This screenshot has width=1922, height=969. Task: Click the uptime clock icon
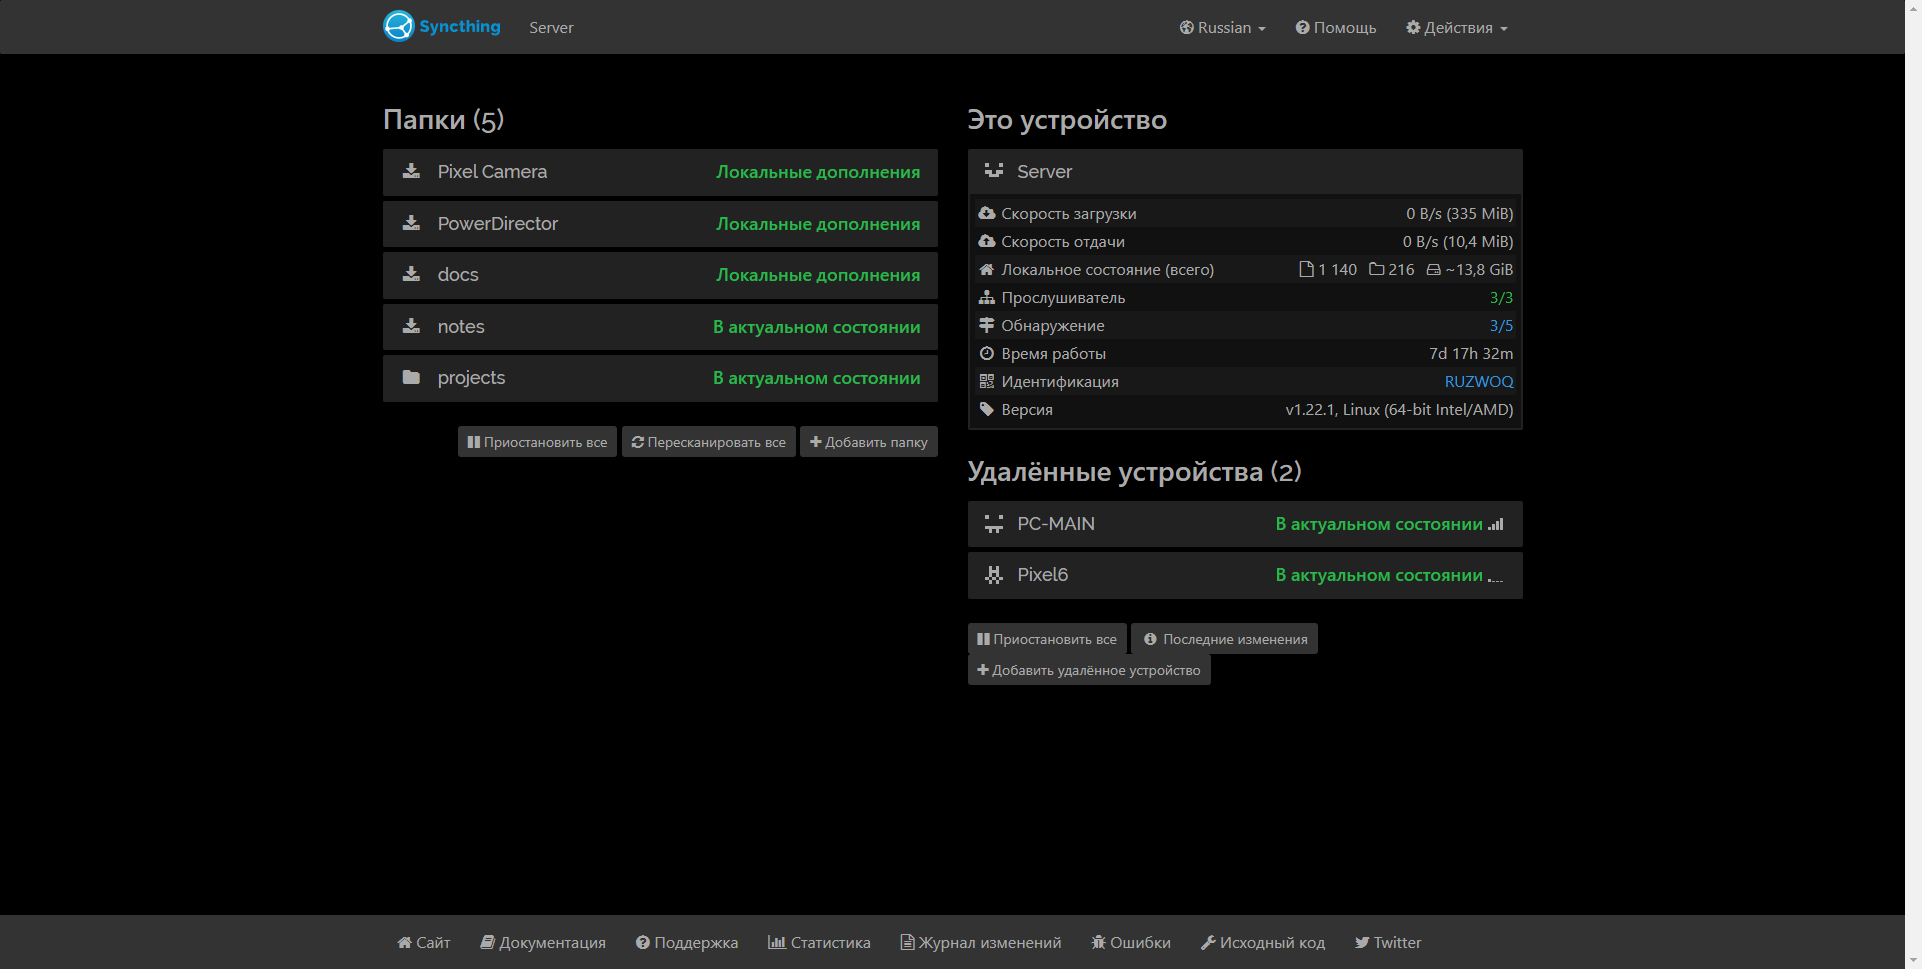pyautogui.click(x=987, y=353)
